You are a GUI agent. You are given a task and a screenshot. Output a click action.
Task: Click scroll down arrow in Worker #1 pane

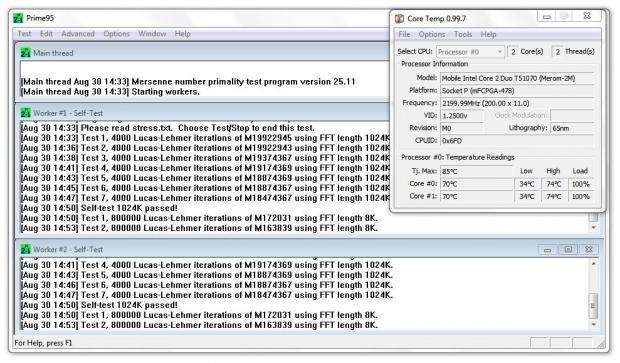[x=594, y=228]
